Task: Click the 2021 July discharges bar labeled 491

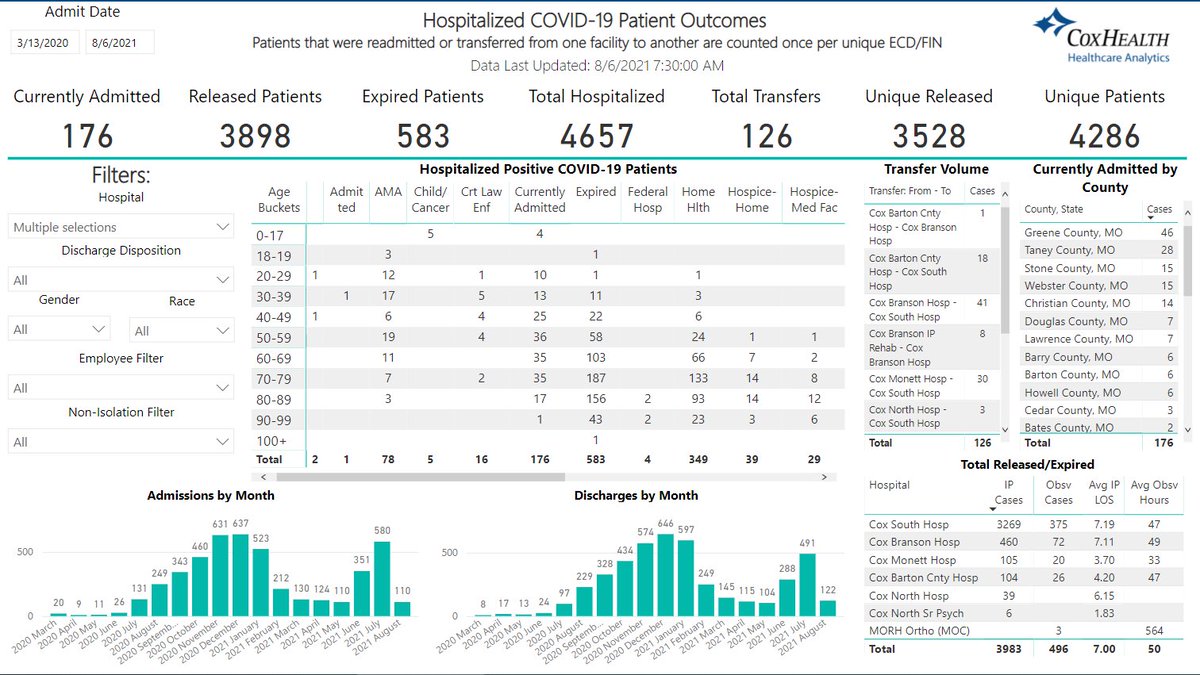Action: point(806,585)
